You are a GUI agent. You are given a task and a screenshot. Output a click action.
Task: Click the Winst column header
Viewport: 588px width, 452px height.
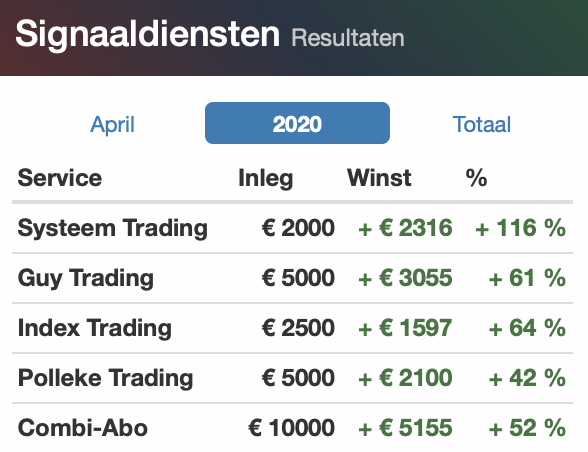(x=379, y=177)
